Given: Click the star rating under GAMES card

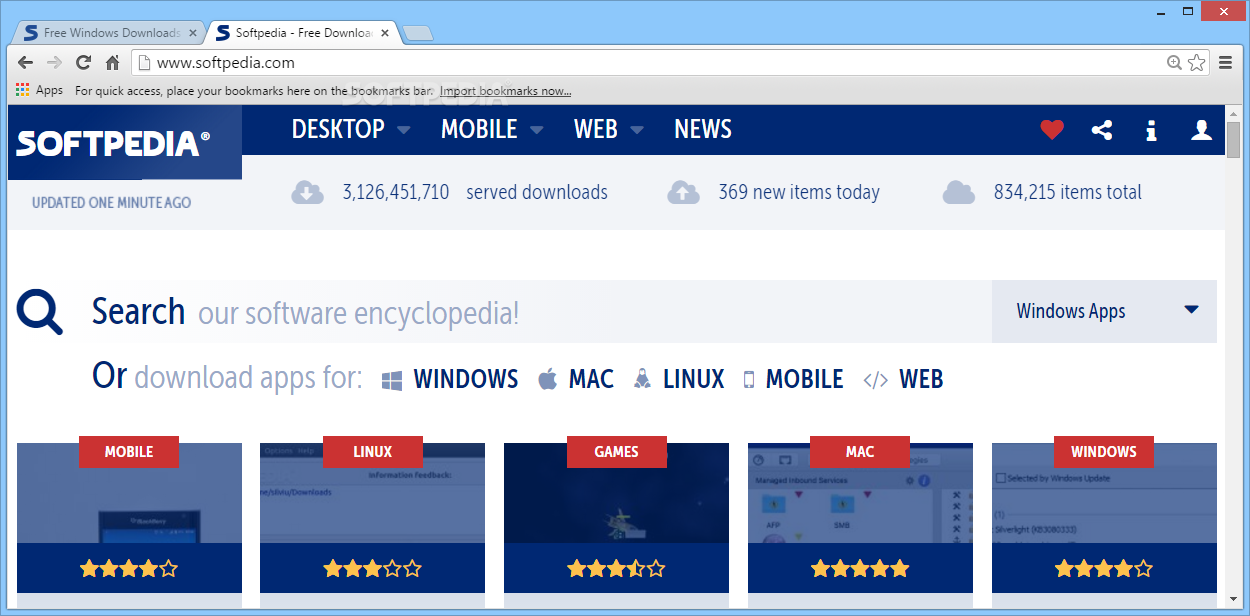Looking at the screenshot, I should (x=616, y=569).
